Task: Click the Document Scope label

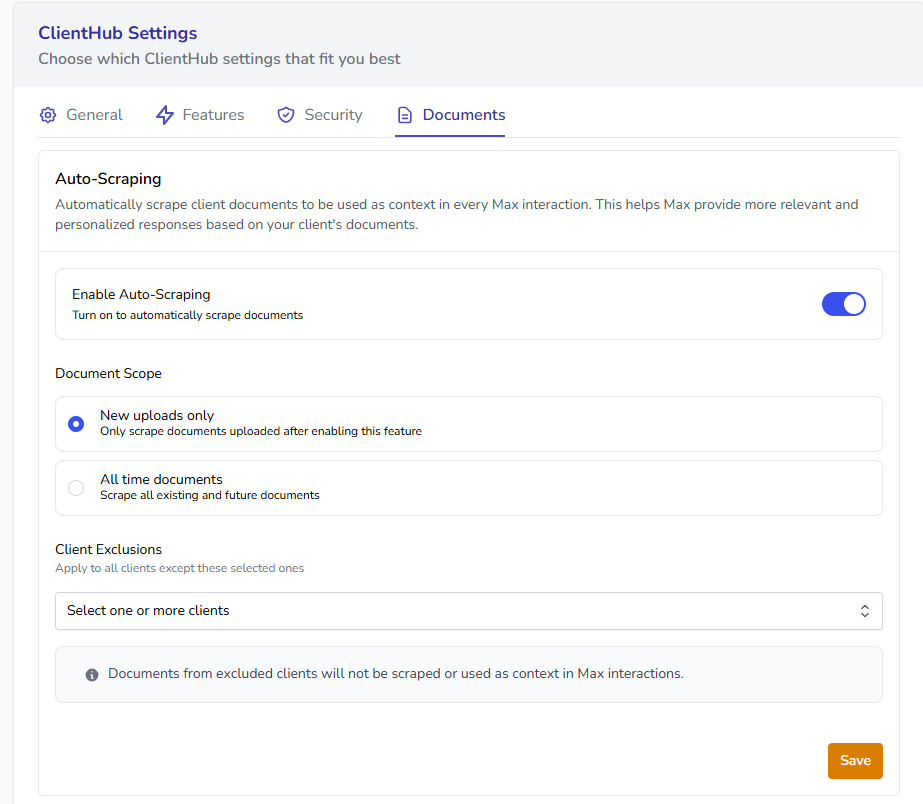Action: pos(108,373)
